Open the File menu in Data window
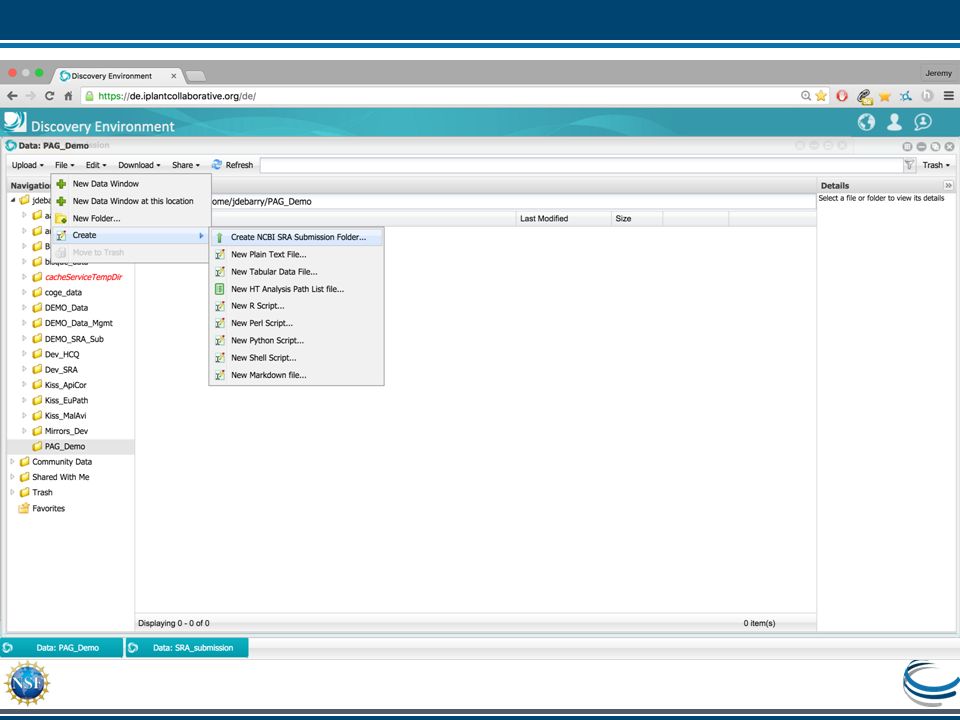960x720 pixels. 64,165
